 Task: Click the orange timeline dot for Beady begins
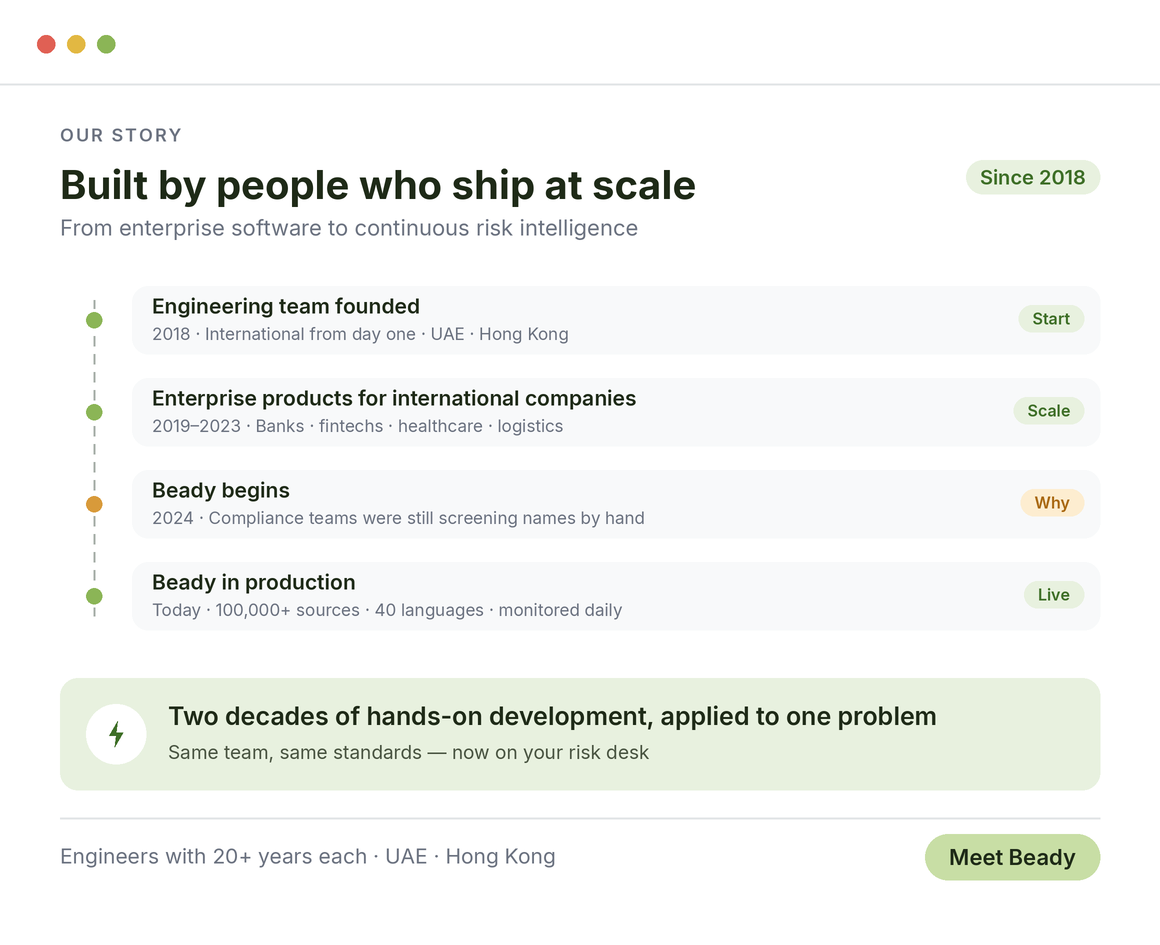[94, 504]
